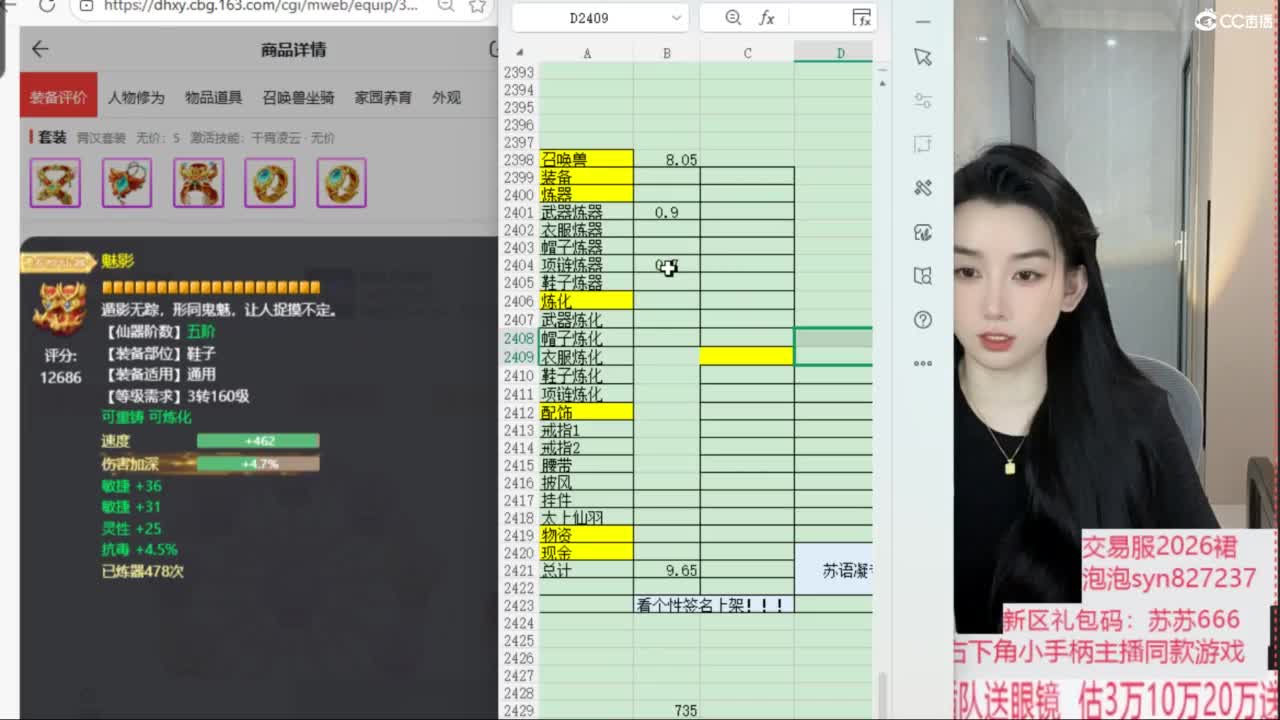The height and width of the screenshot is (720, 1280).
Task: Select the 鞋子炼器 cell
Action: coord(587,283)
